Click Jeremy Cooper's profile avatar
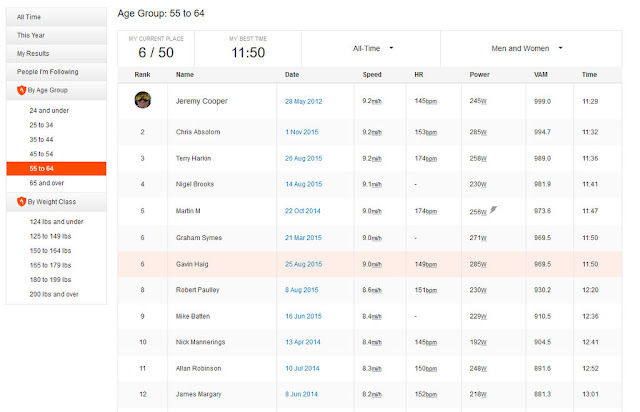640x412 pixels. point(143,101)
